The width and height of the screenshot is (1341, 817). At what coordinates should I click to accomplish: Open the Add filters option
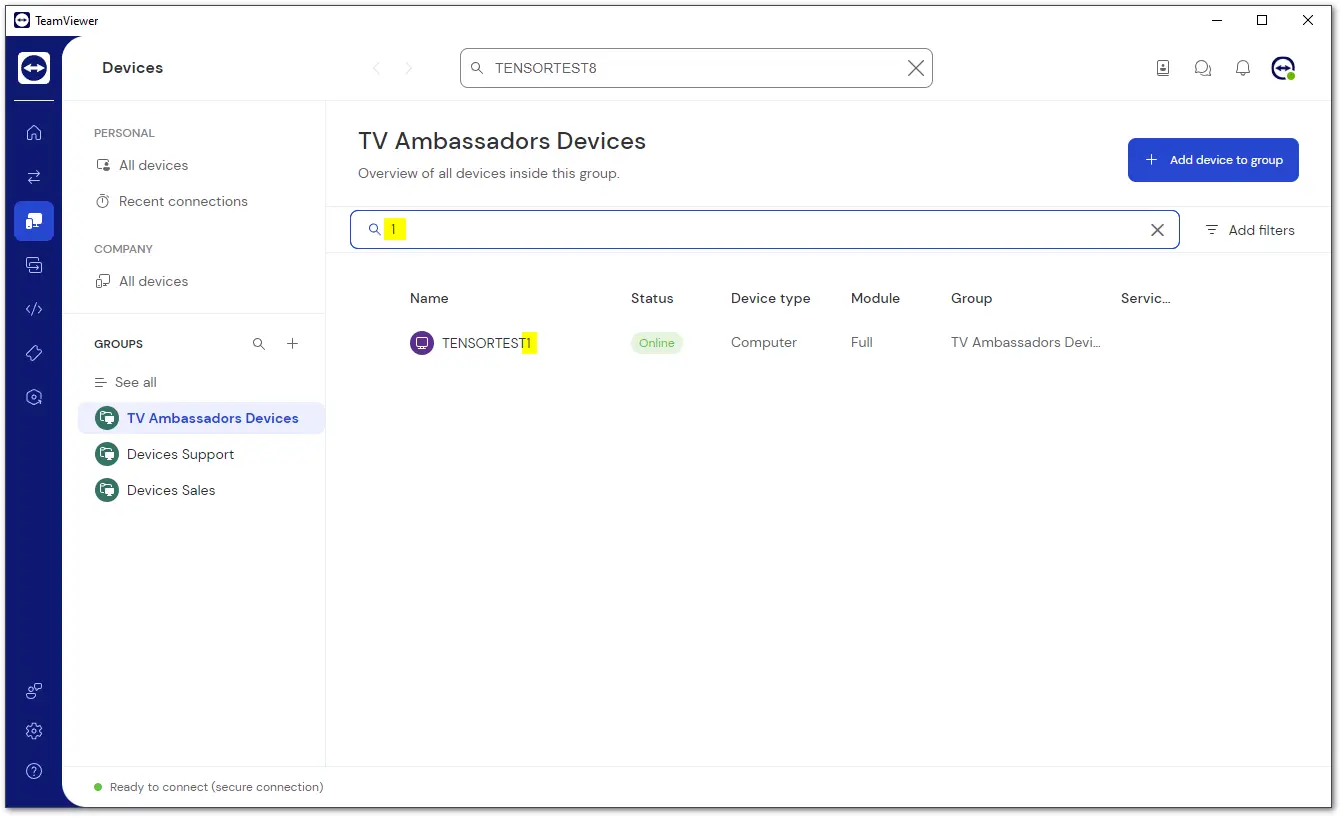click(x=1250, y=230)
